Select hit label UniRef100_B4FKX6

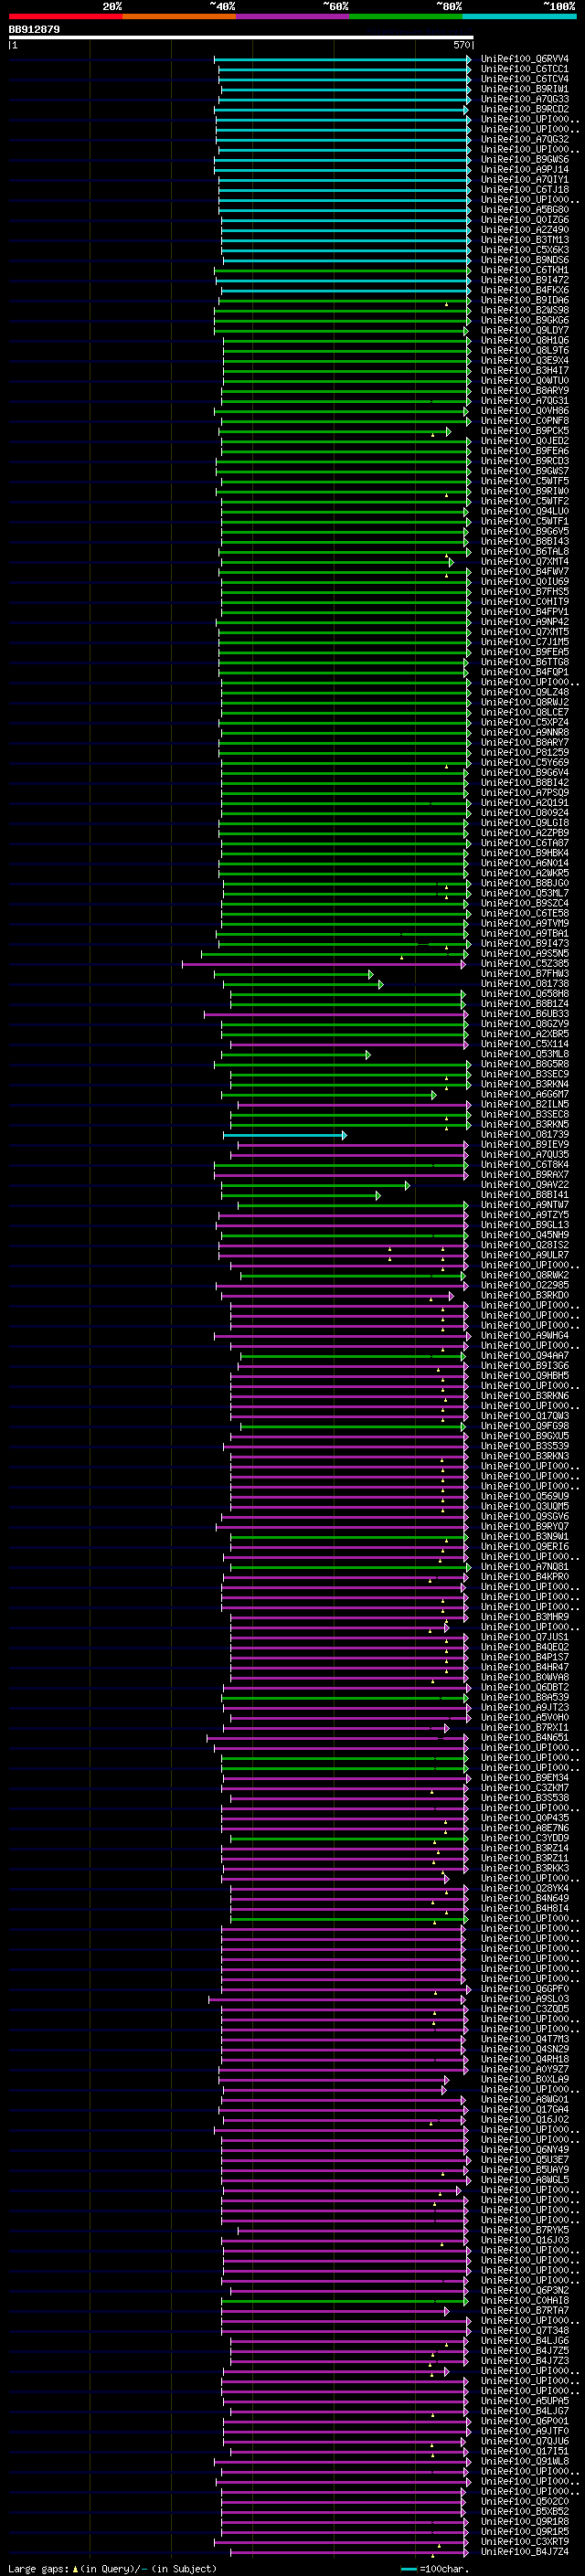point(524,290)
